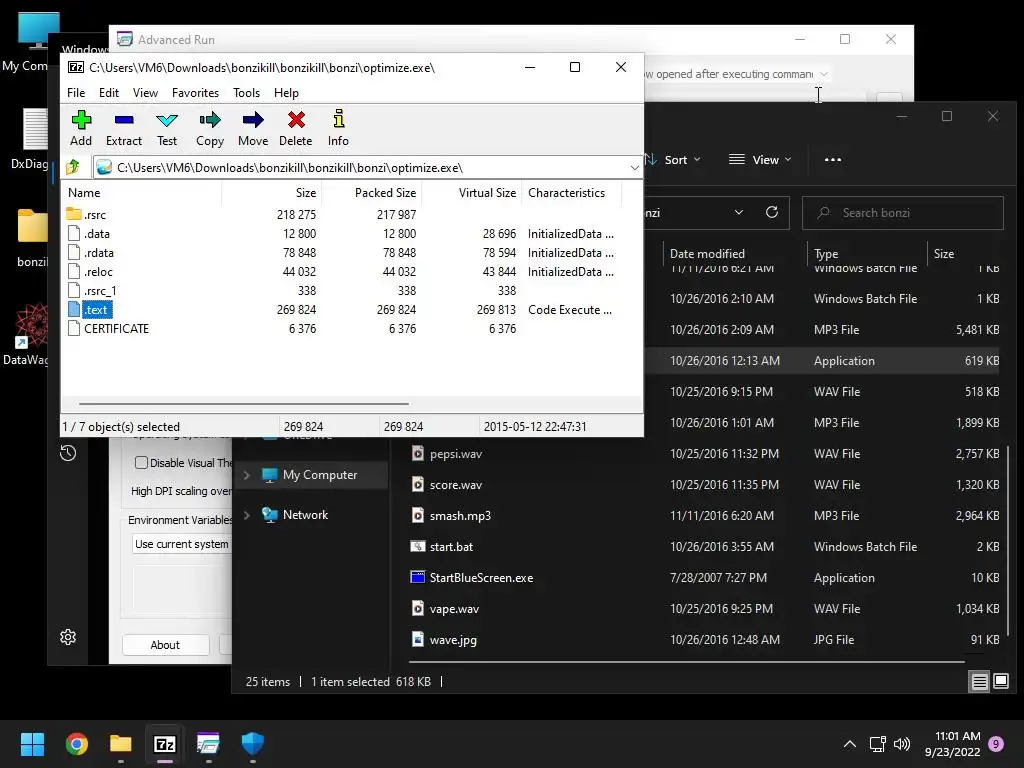This screenshot has width=1024, height=768.
Task: Refresh the File Explorer folder
Action: click(772, 212)
